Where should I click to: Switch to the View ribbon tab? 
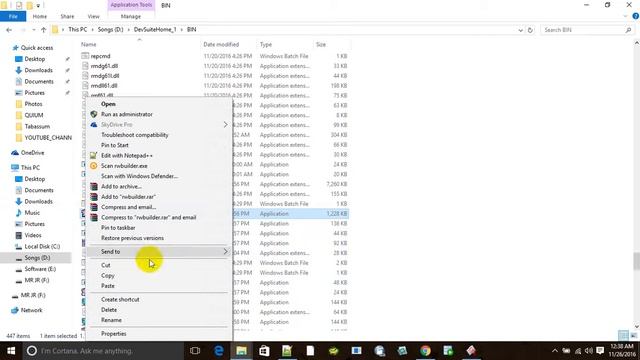[x=93, y=16]
